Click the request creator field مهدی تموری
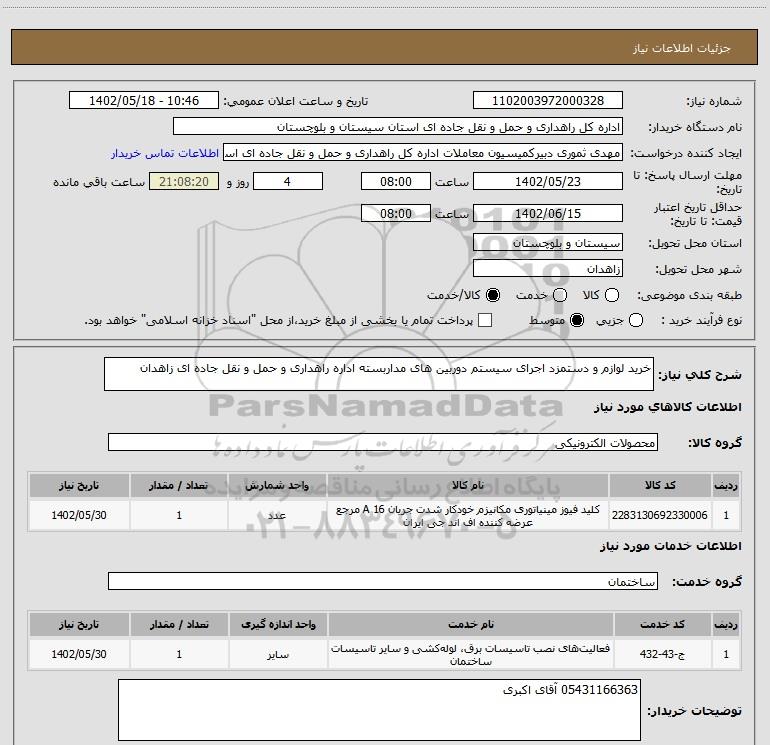The image size is (770, 745). pos(423,153)
